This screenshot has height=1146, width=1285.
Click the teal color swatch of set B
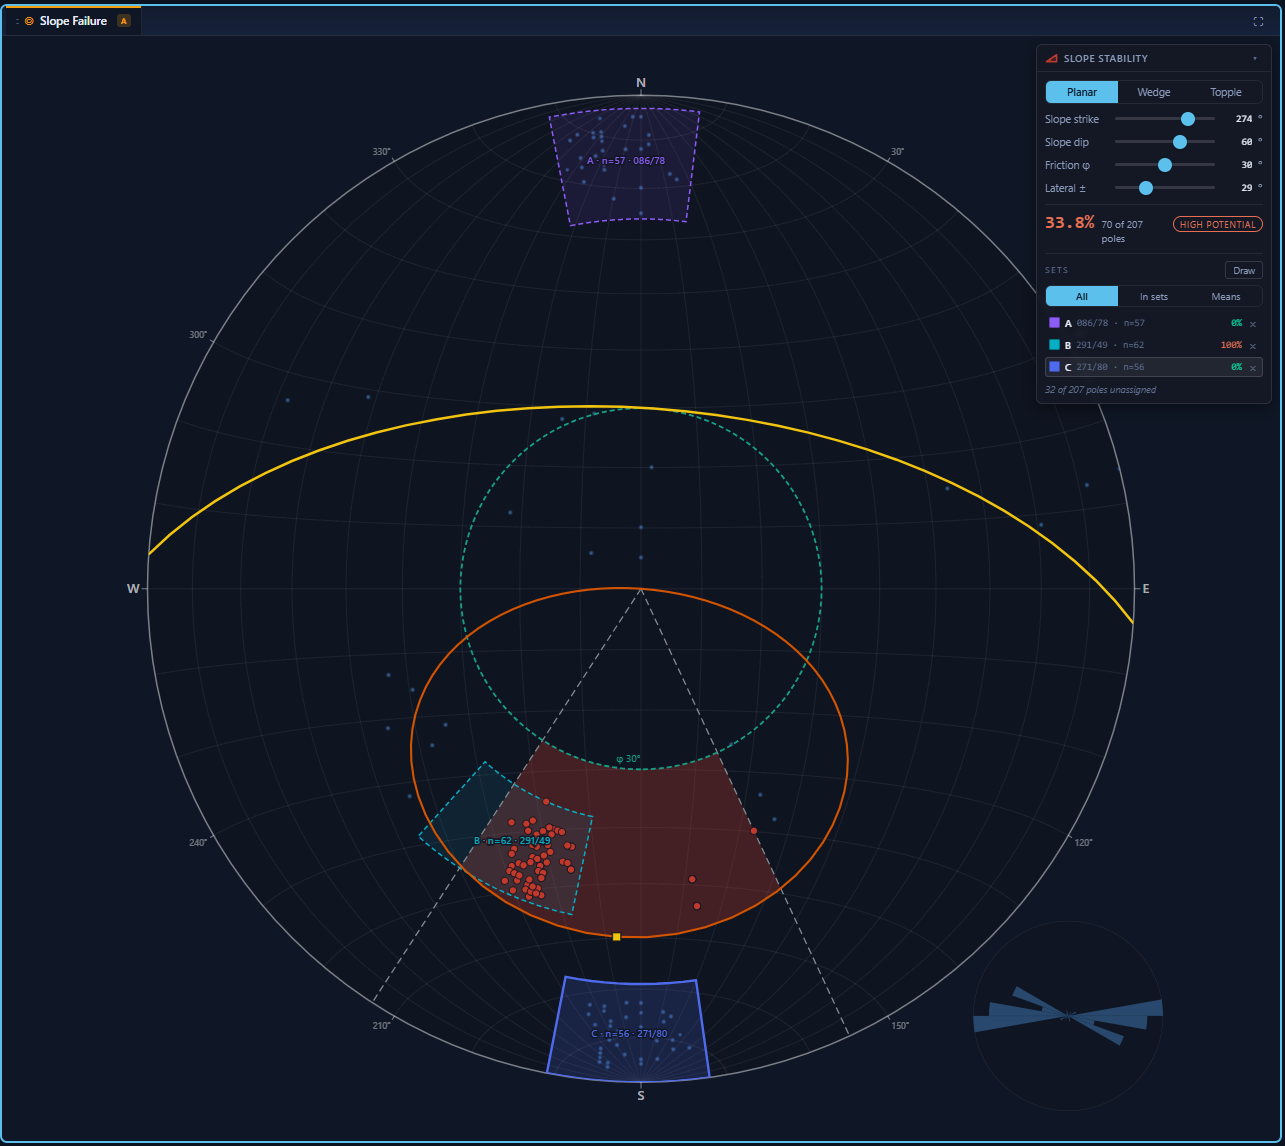(x=1054, y=345)
